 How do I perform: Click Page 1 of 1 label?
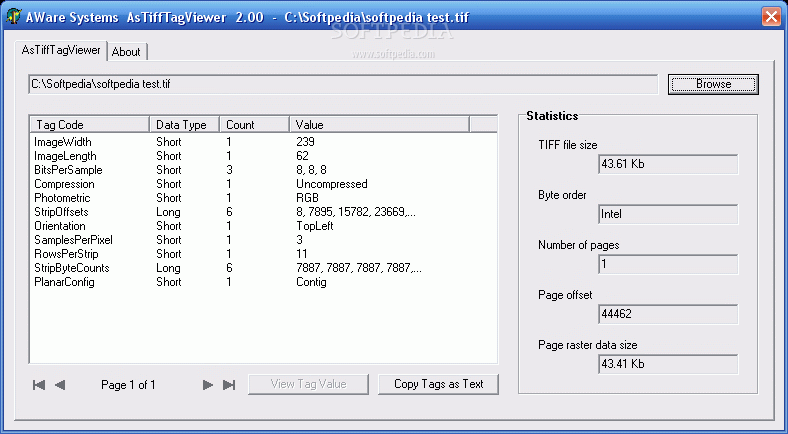128,385
